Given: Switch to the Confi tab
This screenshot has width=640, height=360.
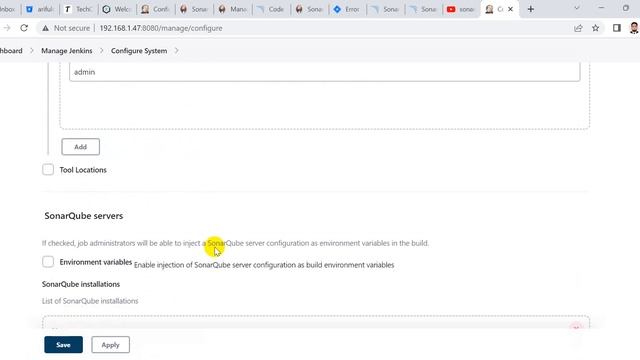Looking at the screenshot, I should tap(155, 9).
